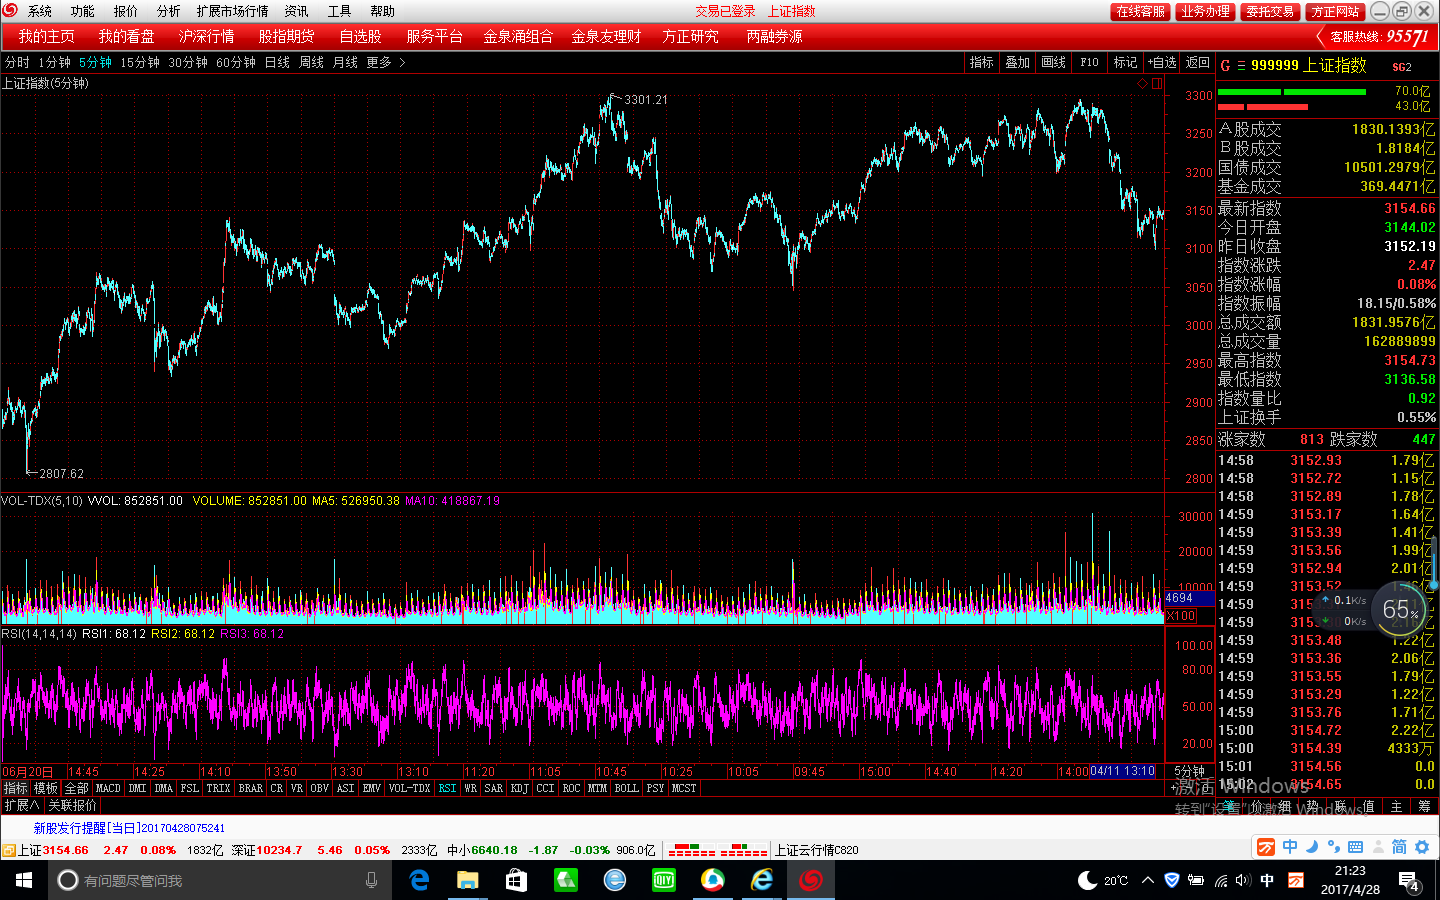Click the three-bar list icon beside 999999
The image size is (1440, 900).
(x=1241, y=66)
